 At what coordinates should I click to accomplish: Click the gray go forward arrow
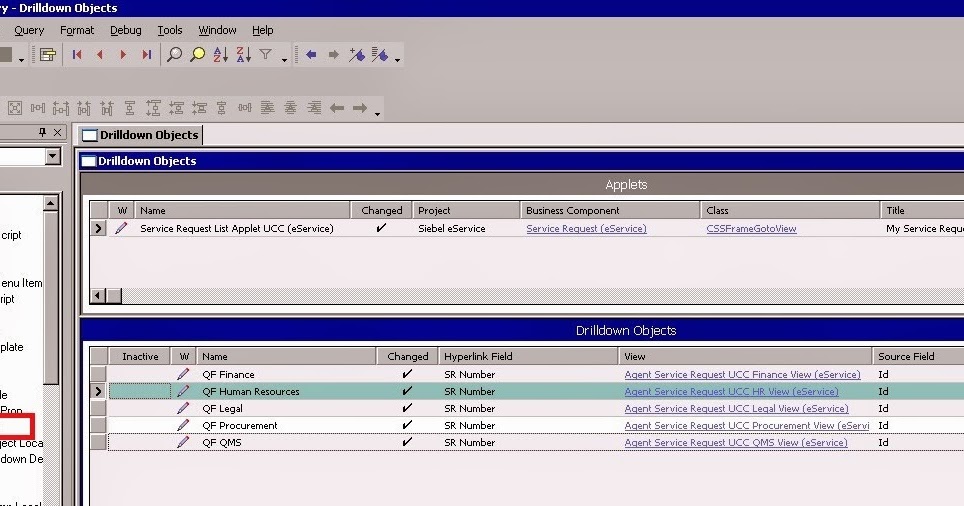pyautogui.click(x=334, y=55)
